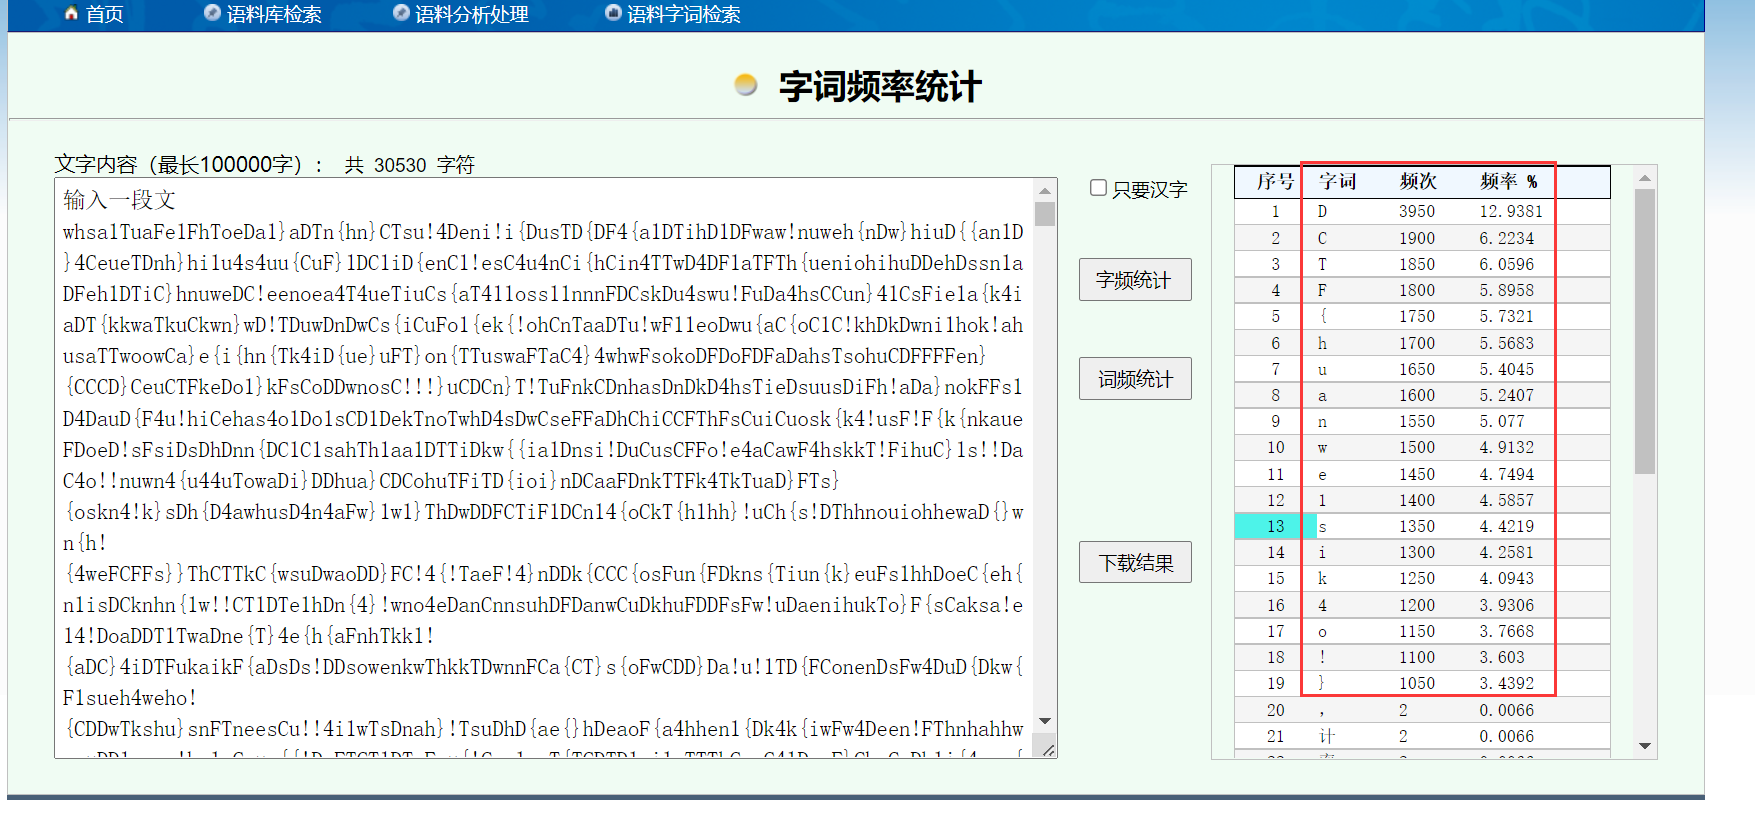Select the row for character F
This screenshot has height=827, width=1755.
[1422, 290]
